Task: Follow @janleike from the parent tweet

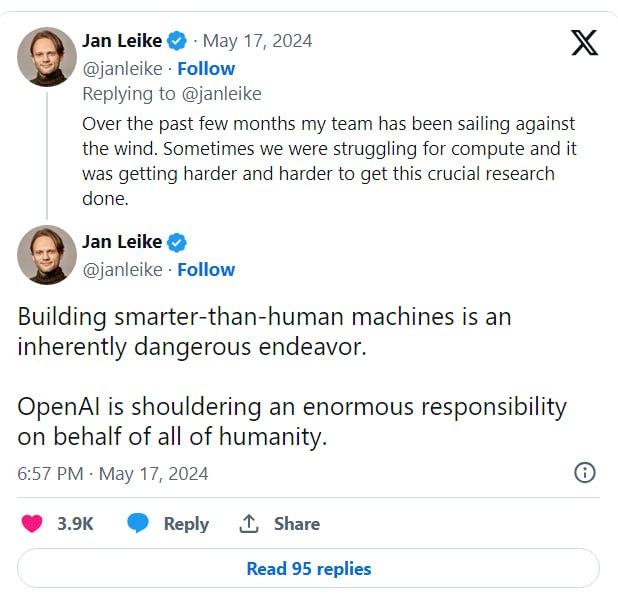Action: pos(206,69)
